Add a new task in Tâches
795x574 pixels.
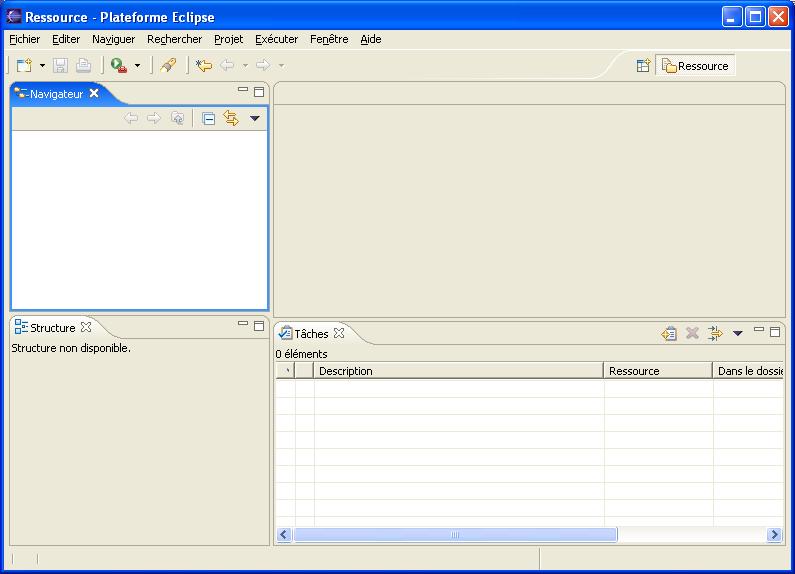point(669,333)
